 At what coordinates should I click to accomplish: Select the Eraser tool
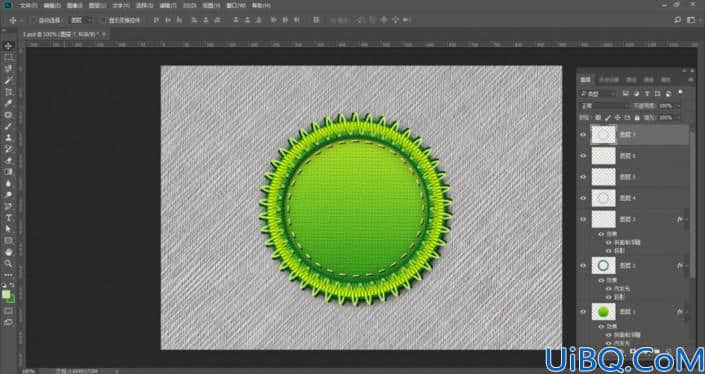(x=9, y=160)
